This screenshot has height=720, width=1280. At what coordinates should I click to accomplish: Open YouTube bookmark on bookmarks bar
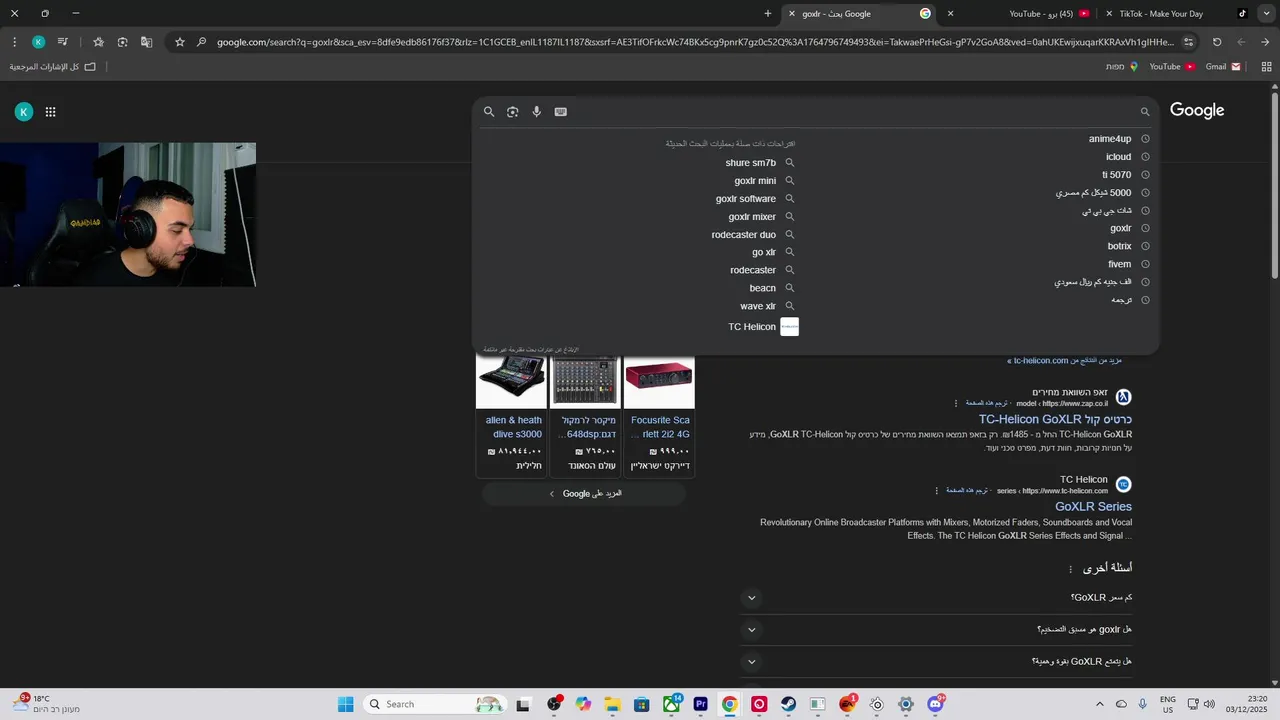(1172, 66)
